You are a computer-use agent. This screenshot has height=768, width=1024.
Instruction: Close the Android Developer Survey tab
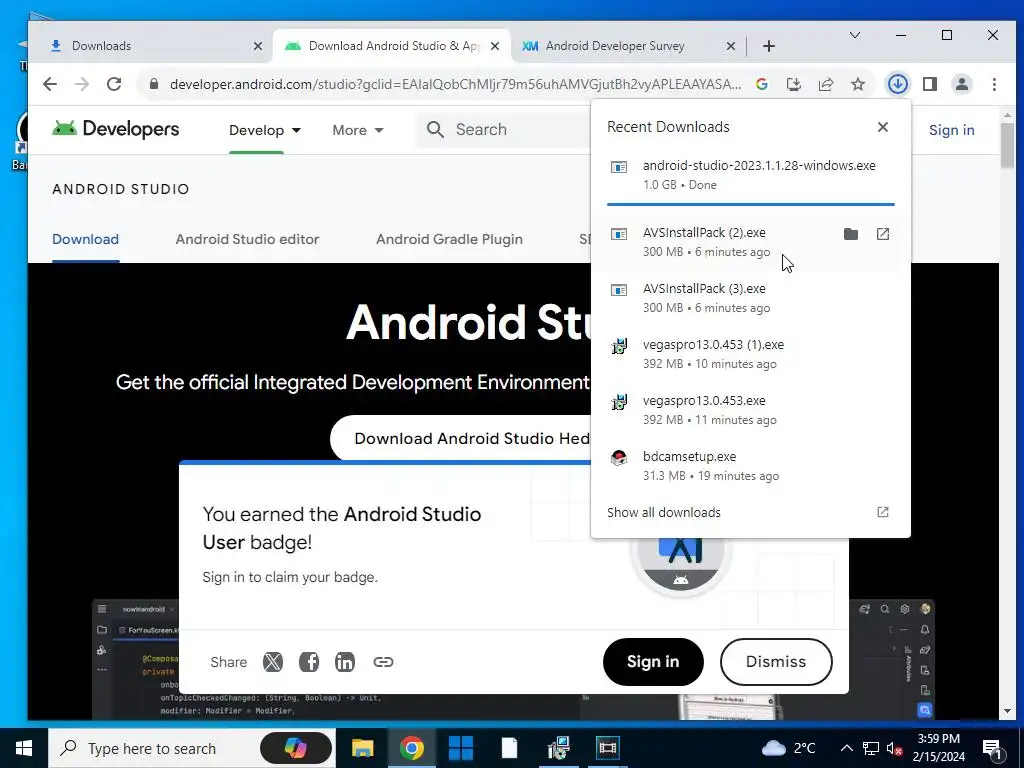[x=731, y=46]
